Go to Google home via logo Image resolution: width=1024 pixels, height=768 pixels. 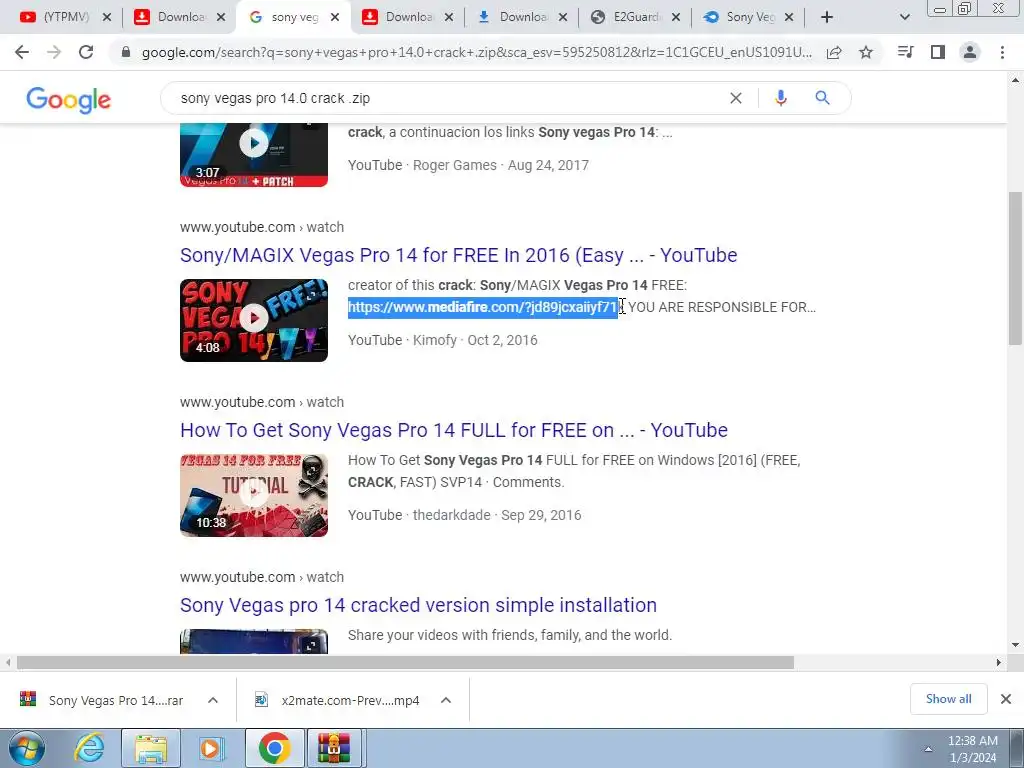(x=69, y=100)
